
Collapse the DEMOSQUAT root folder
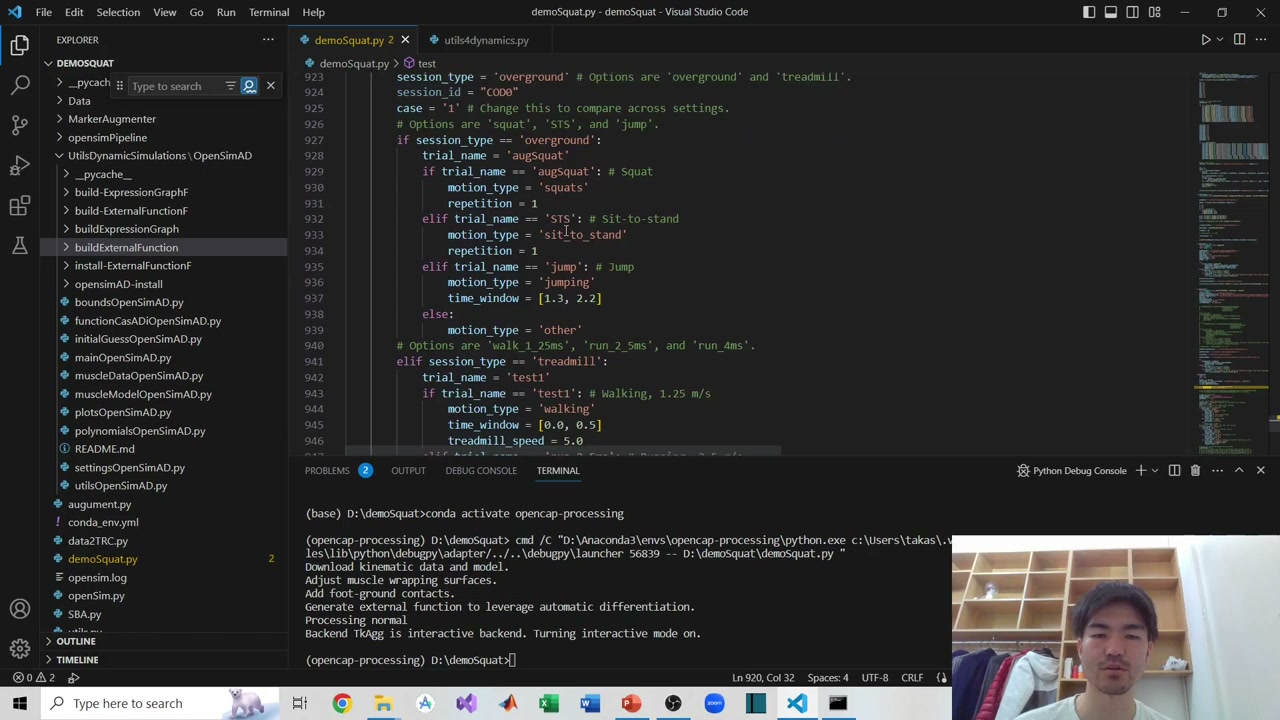point(85,63)
